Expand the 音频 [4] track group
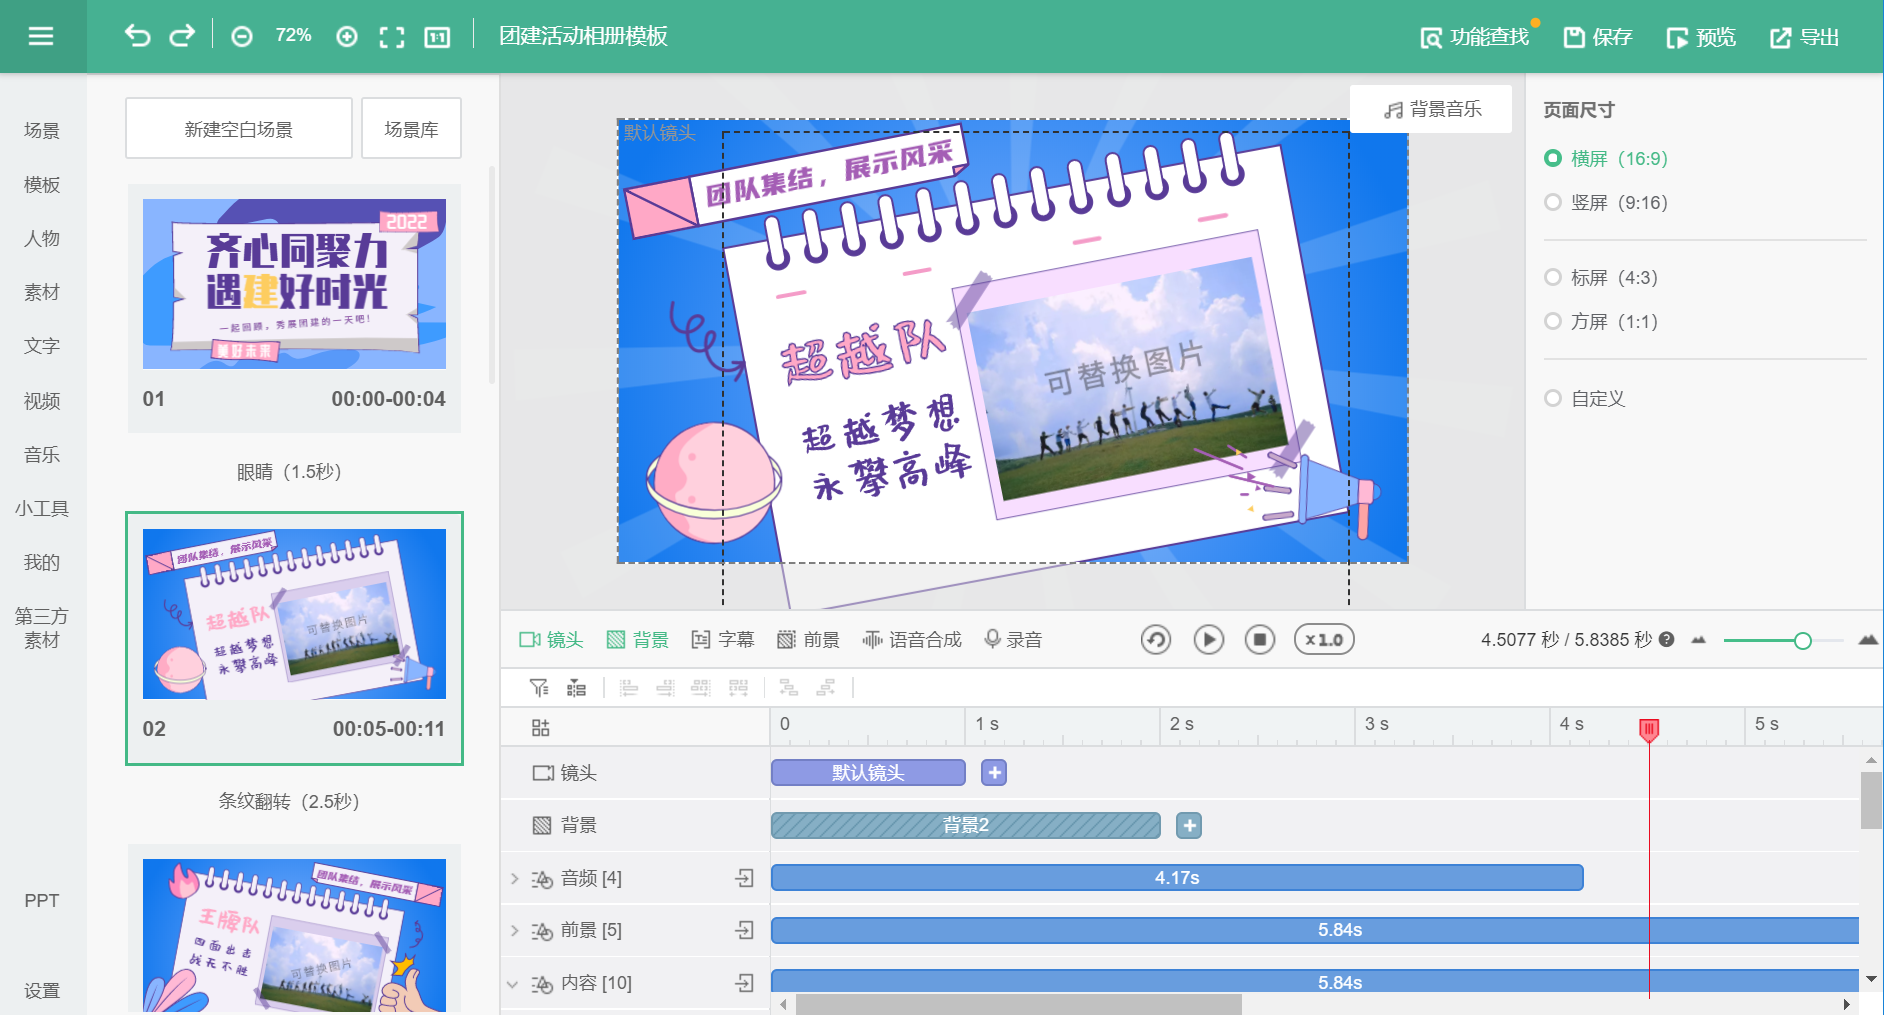Screen dimensions: 1885x1015 (x=514, y=878)
